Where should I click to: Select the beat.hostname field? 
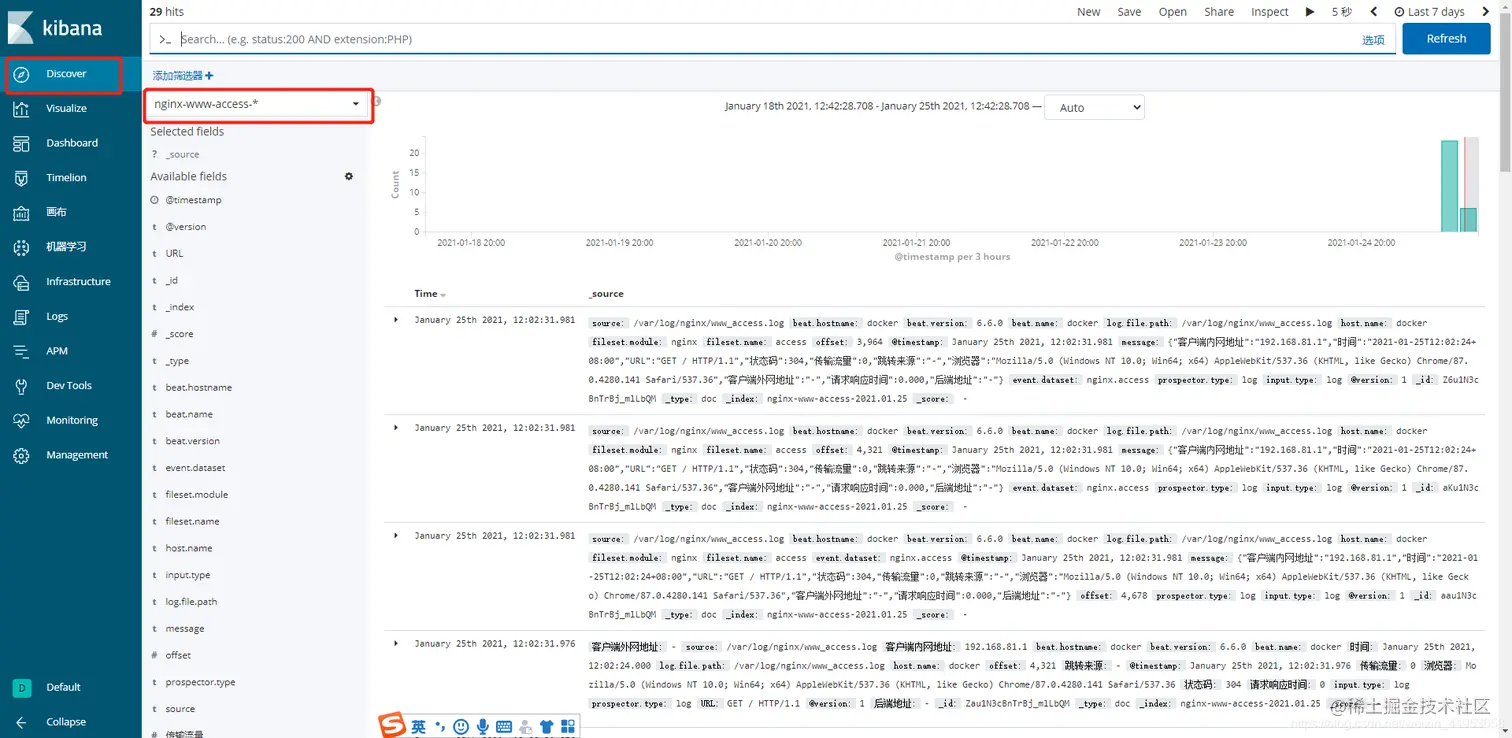coord(198,388)
